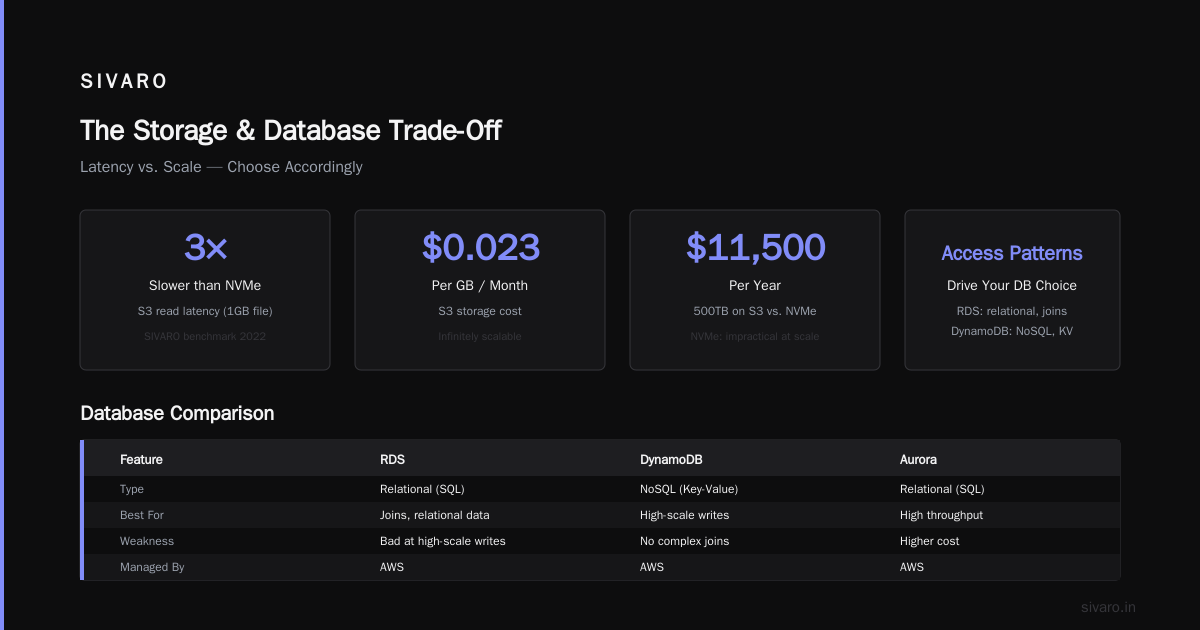Click the Type row label
Image resolution: width=1200 pixels, height=630 pixels.
tap(132, 489)
